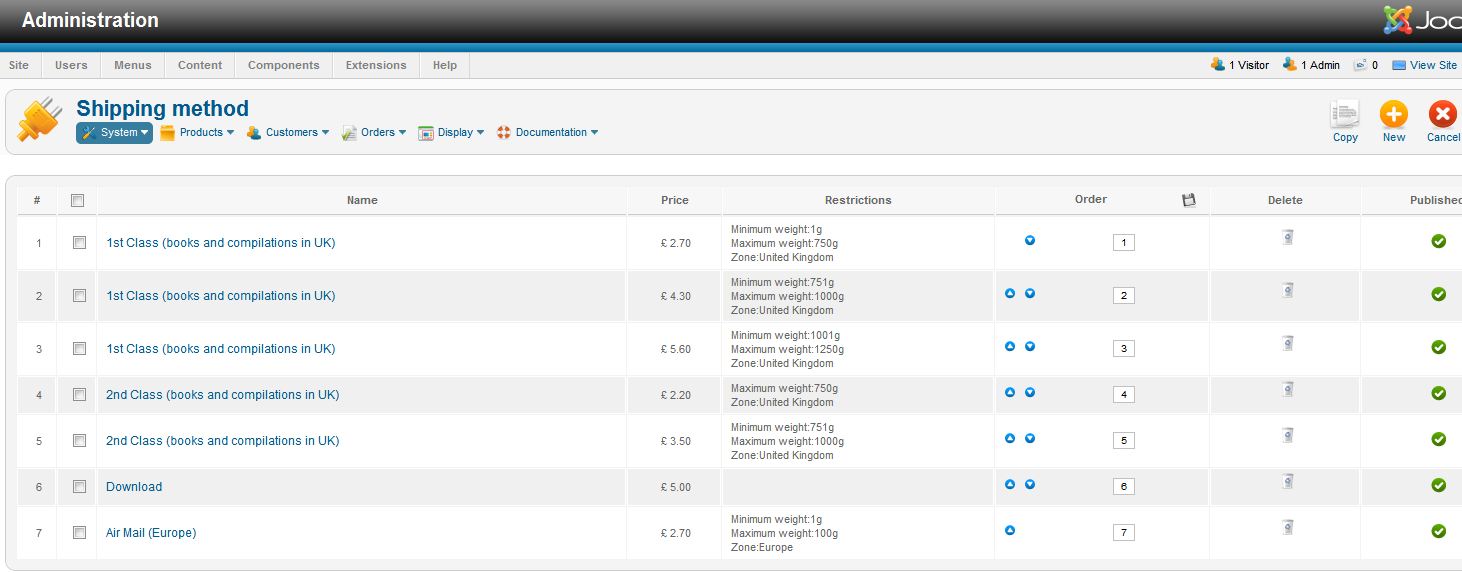This screenshot has height=573, width=1462.
Task: Check the £3.50 2nd Class row checkbox
Action: point(79,441)
